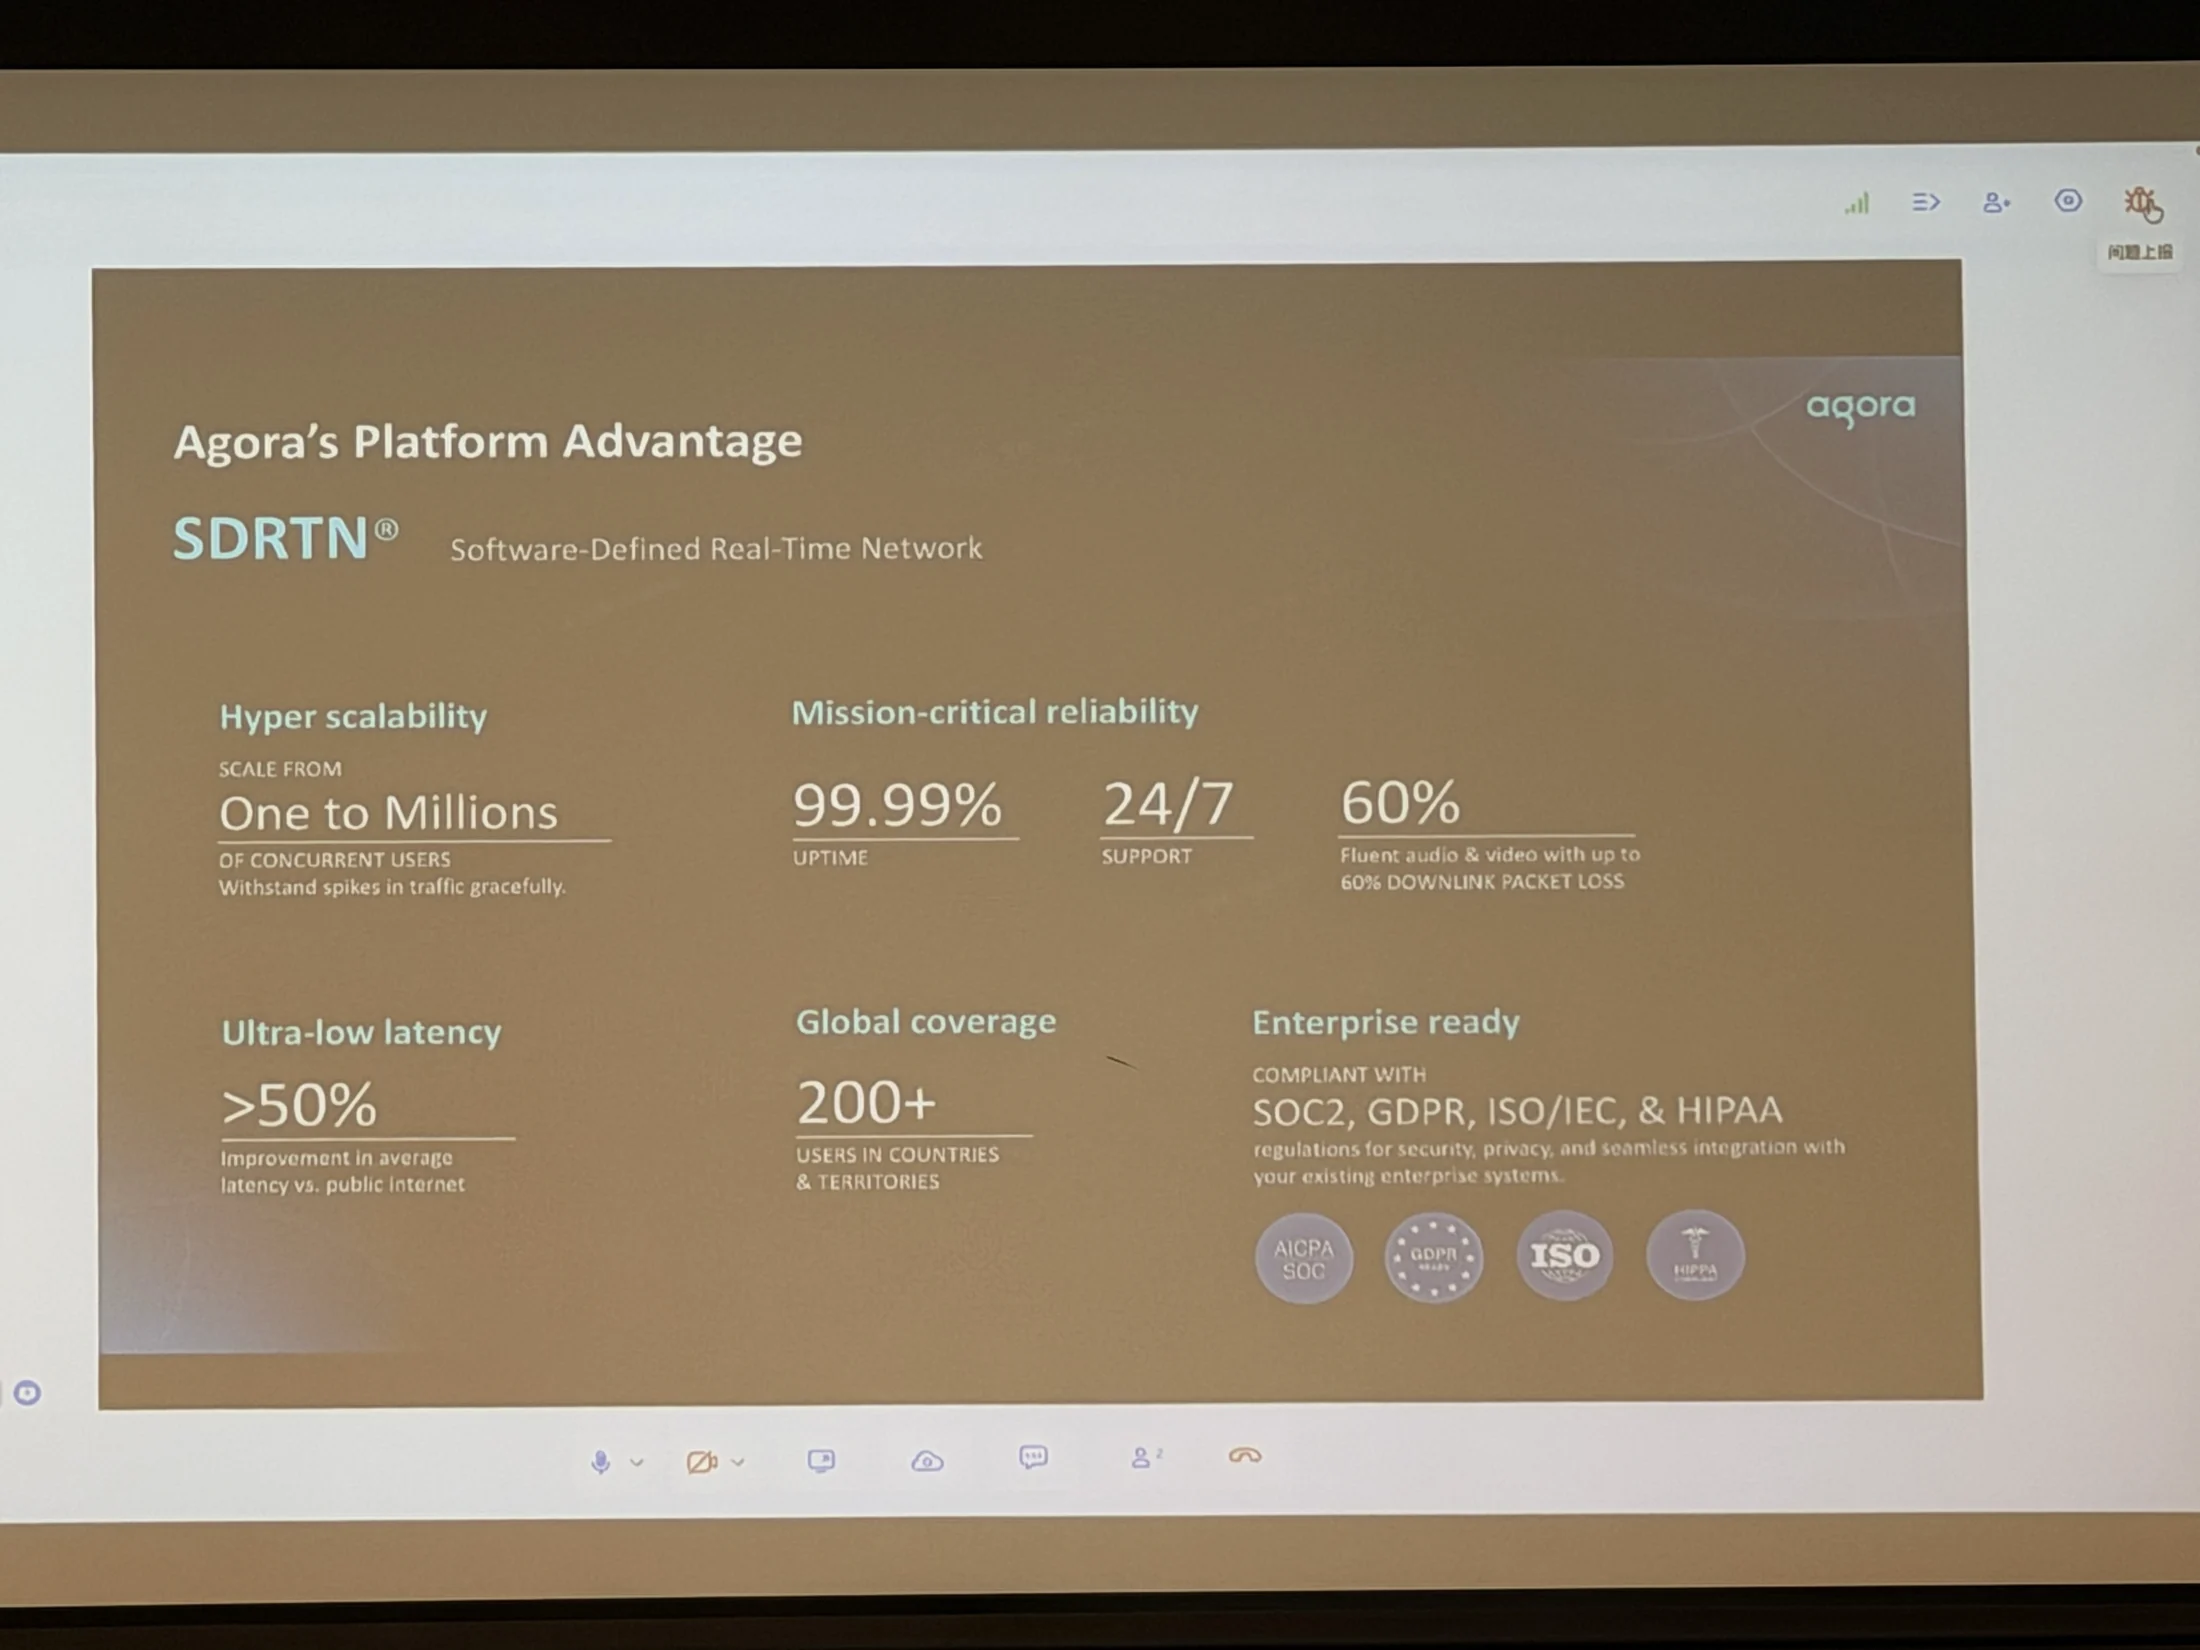Click 'Mission-critical reliability' heading
The width and height of the screenshot is (2200, 1650).
995,712
